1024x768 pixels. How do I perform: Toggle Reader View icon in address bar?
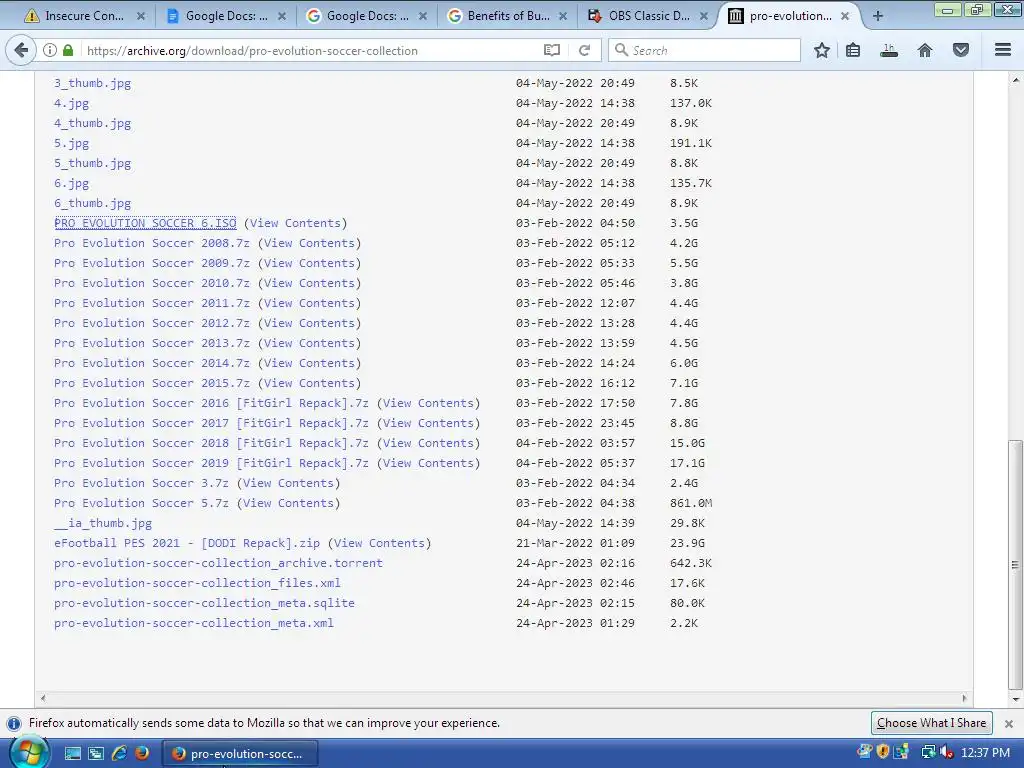pos(552,50)
